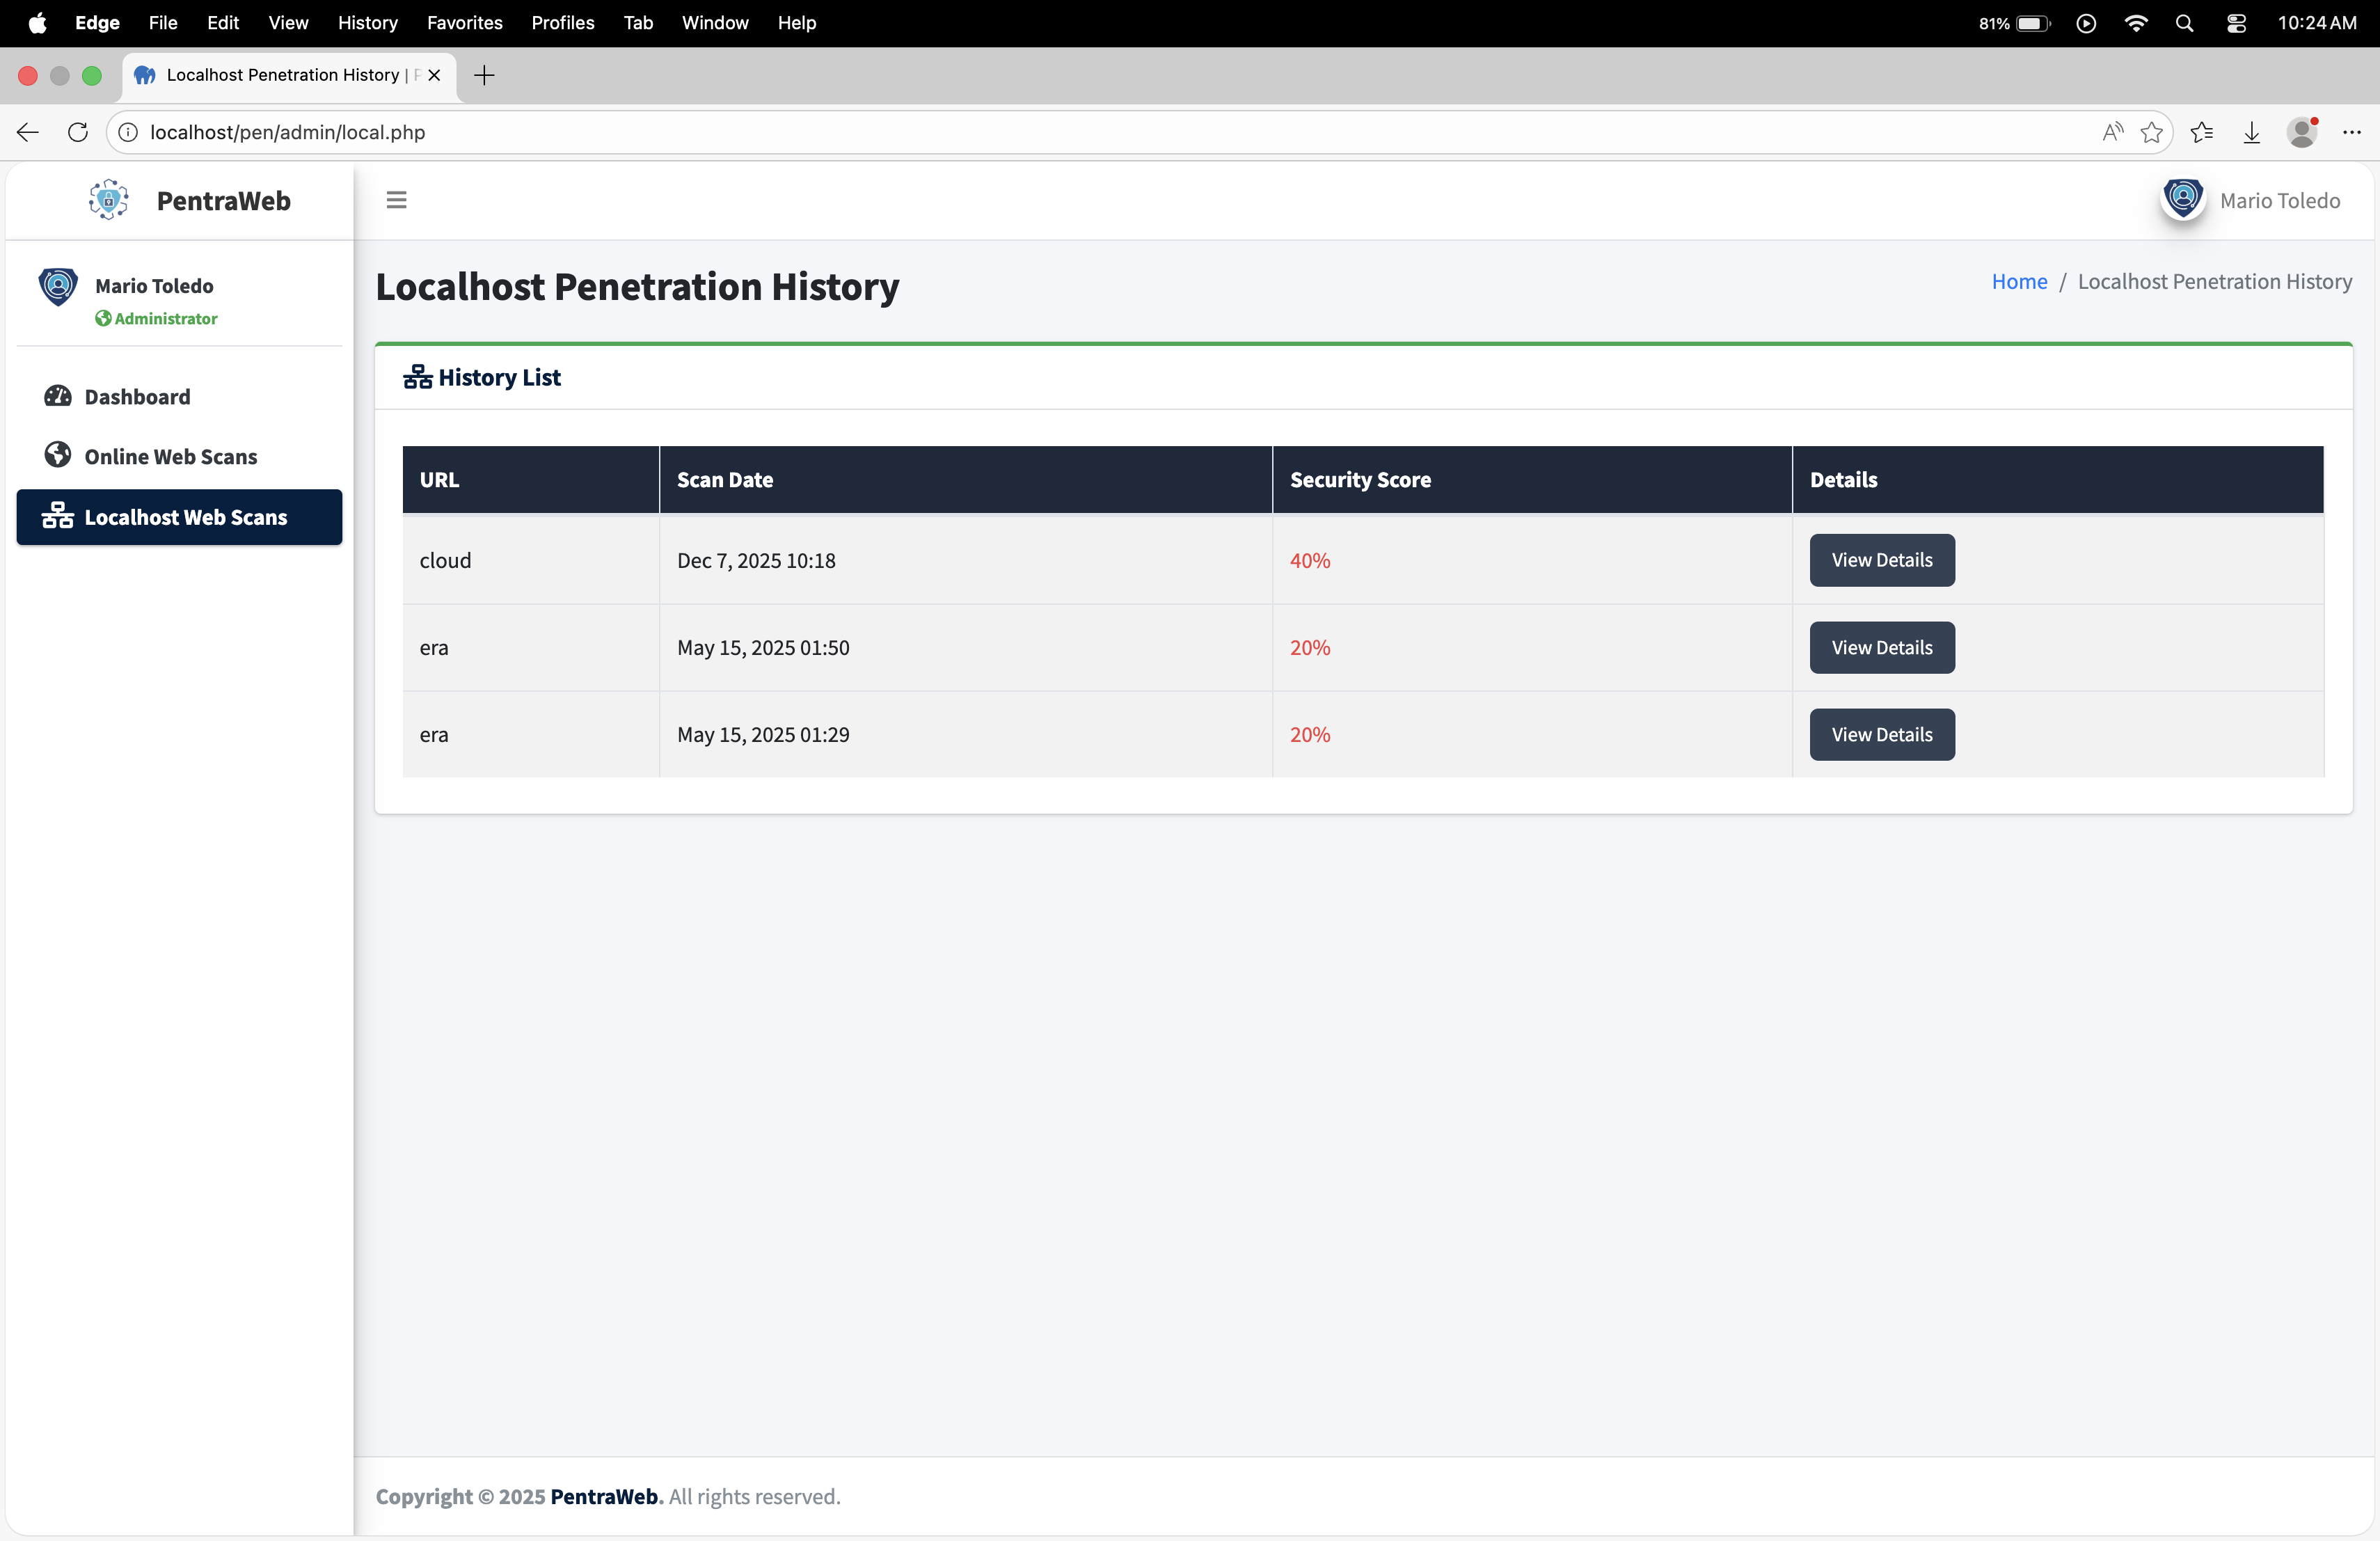Image resolution: width=2380 pixels, height=1541 pixels.
Task: Click View Details for the era 01:29 scan
Action: pyautogui.click(x=1881, y=734)
